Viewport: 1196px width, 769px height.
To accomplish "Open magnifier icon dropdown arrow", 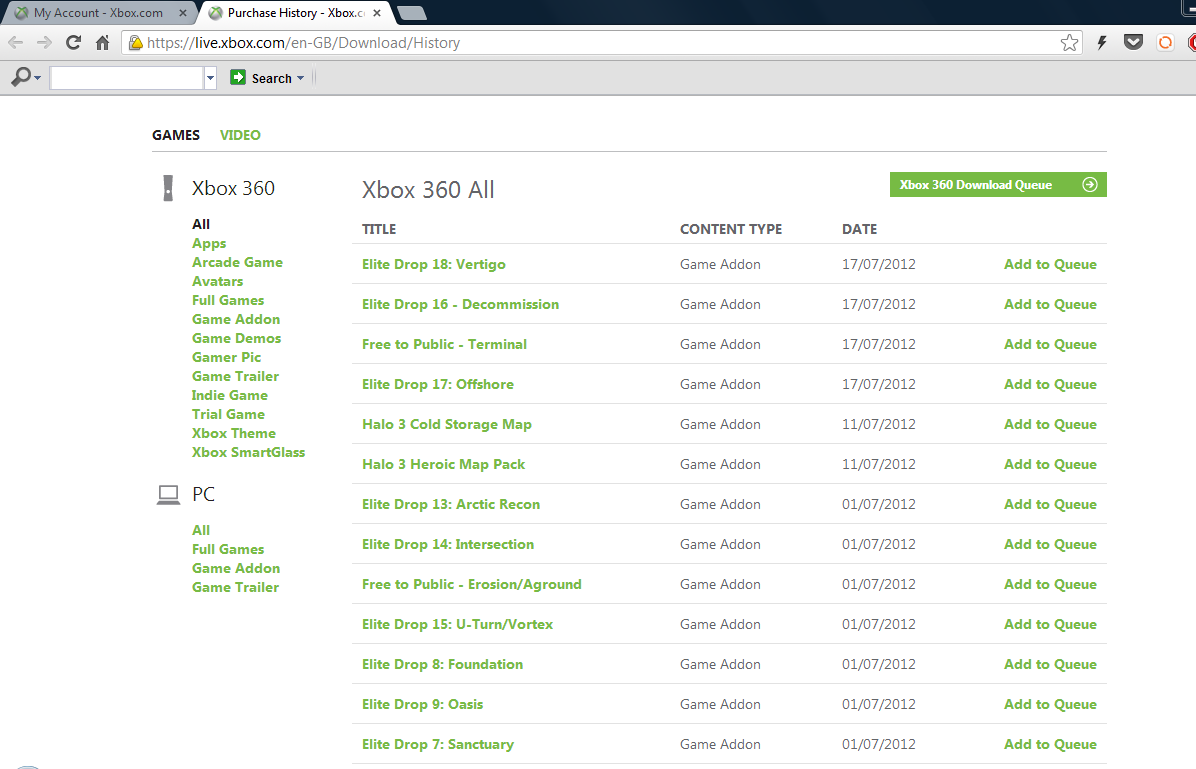I will tap(37, 78).
